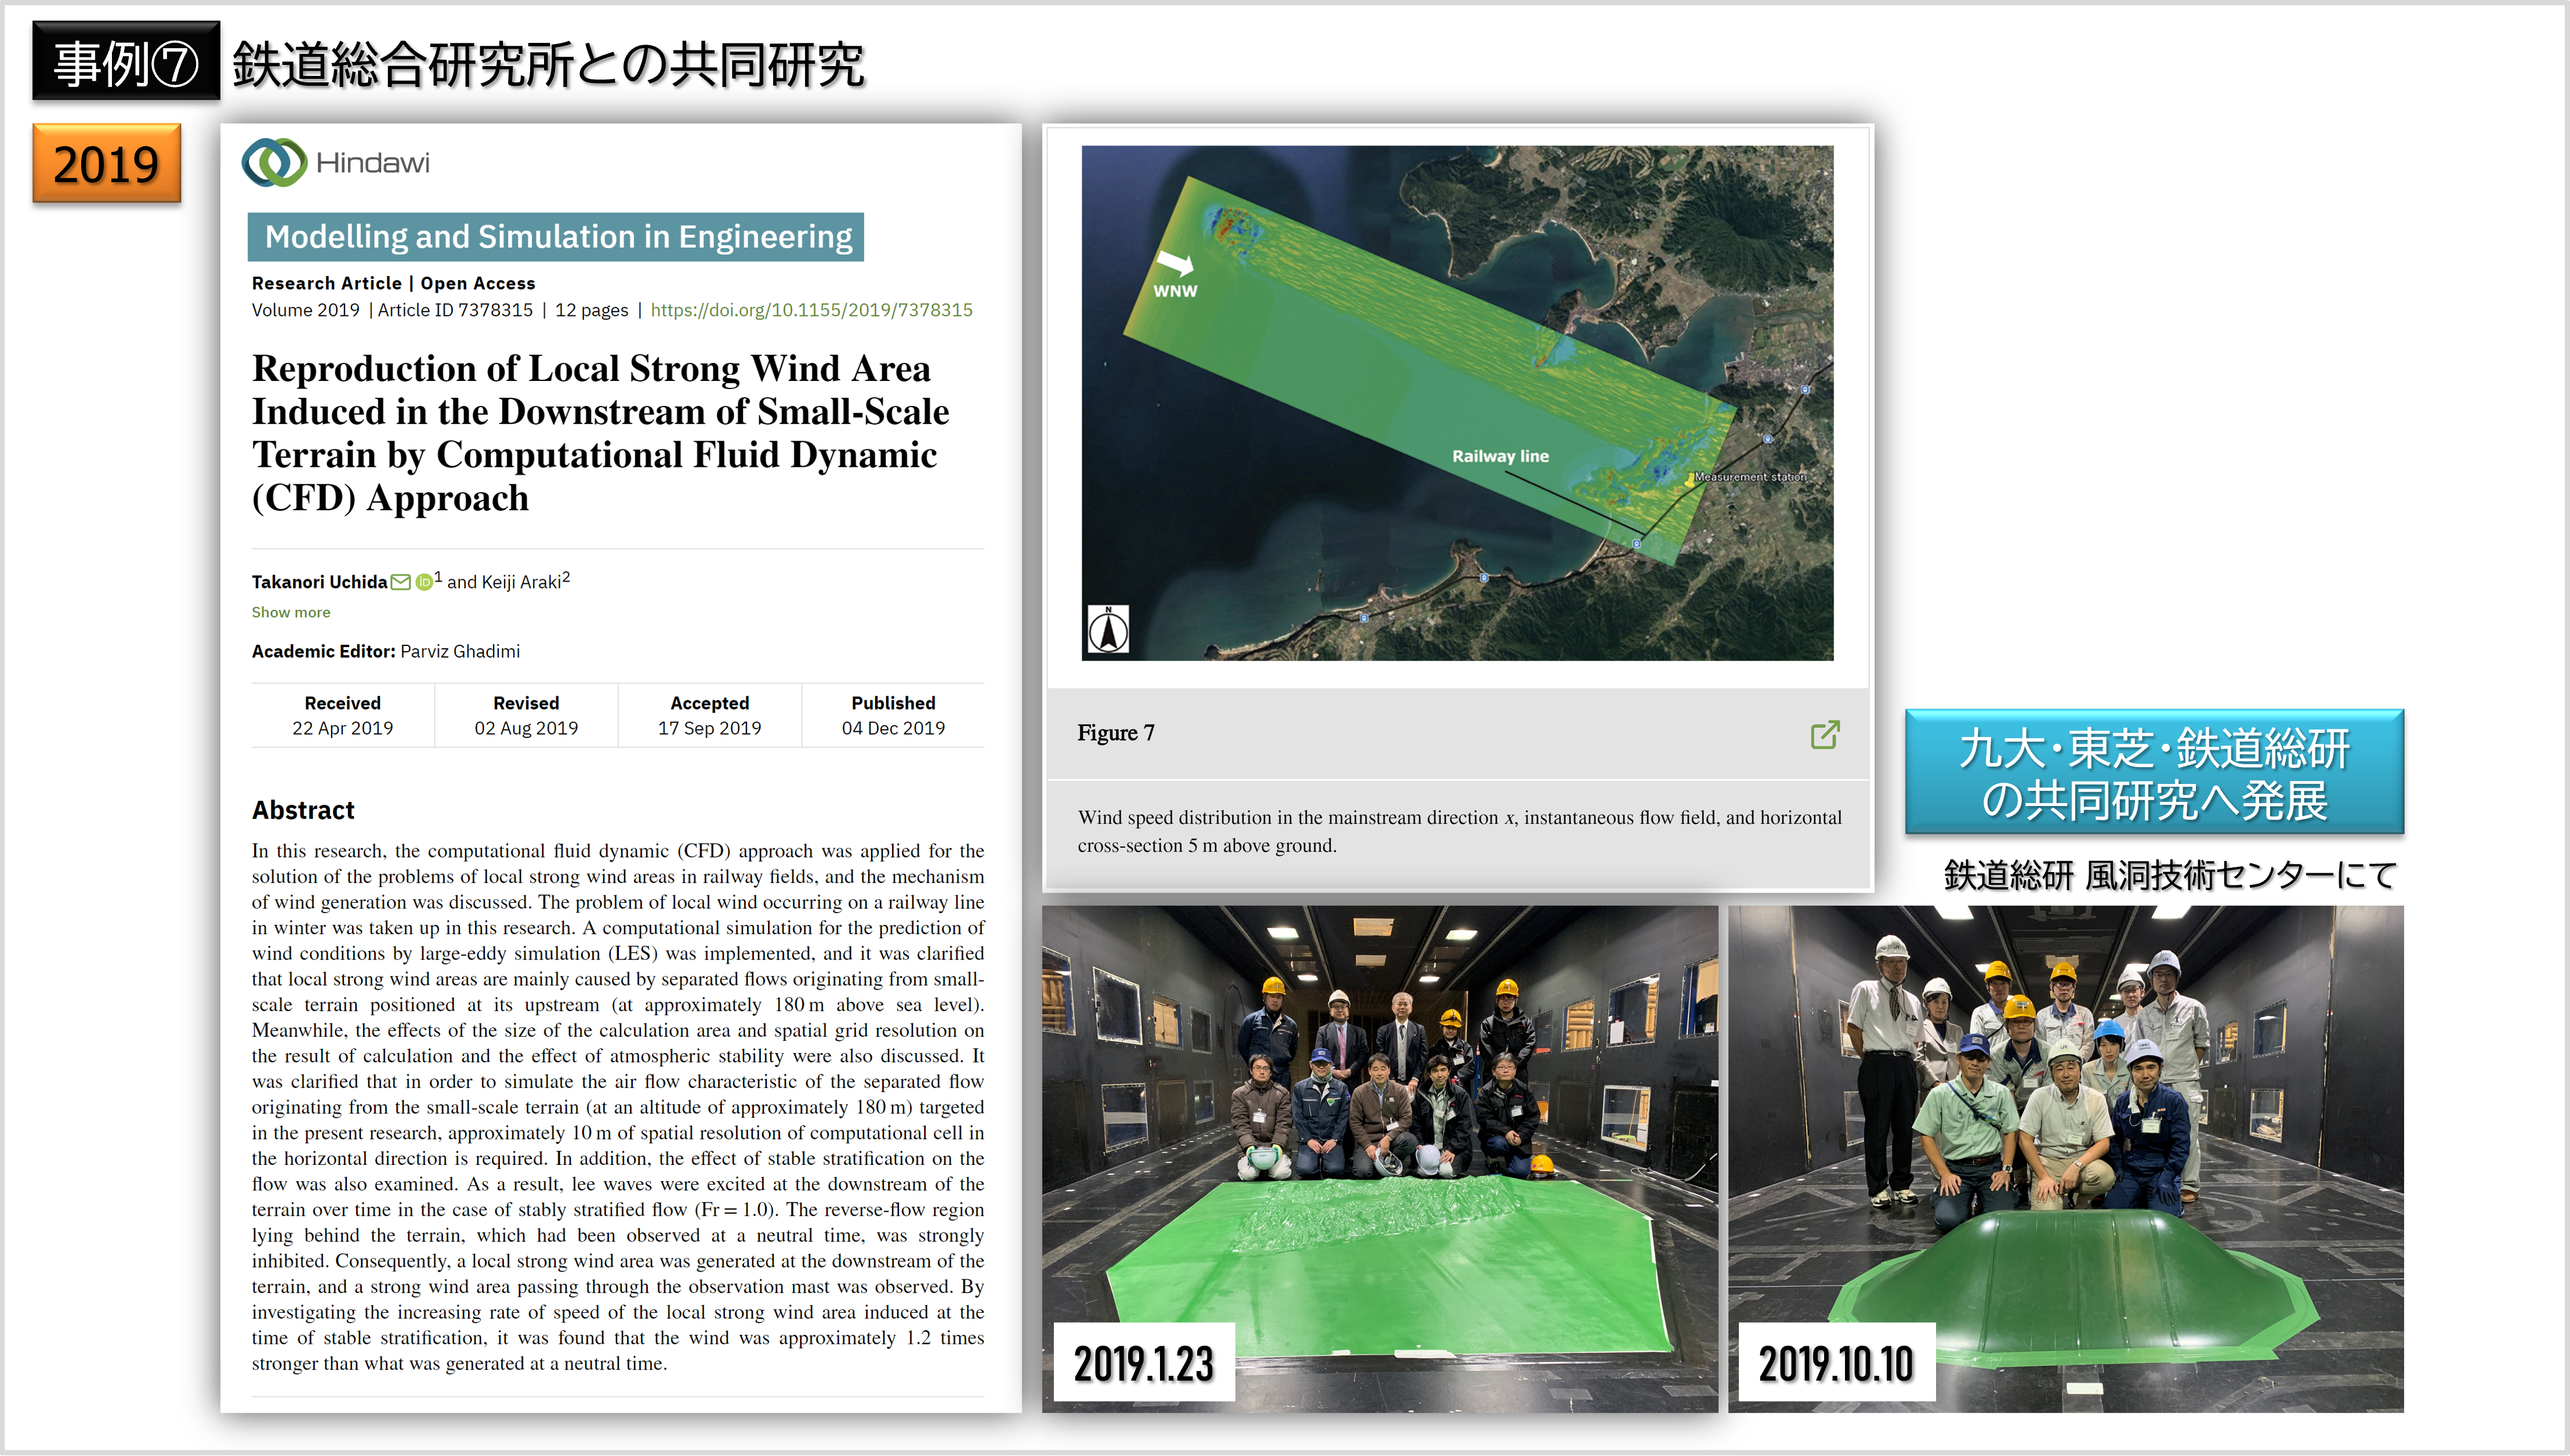Click the ORCID iD icon beside Takanori Uchida
Screen dimensions: 2570x1456
pyautogui.click(x=424, y=582)
